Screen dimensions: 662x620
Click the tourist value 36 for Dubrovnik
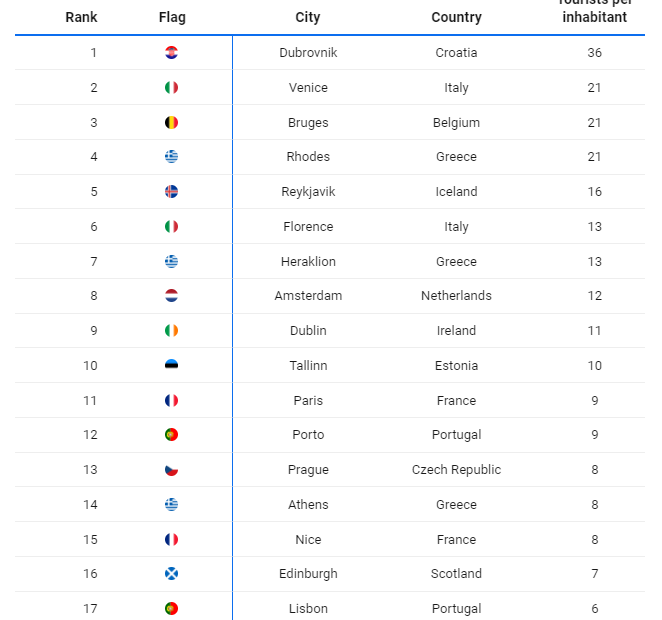point(594,53)
